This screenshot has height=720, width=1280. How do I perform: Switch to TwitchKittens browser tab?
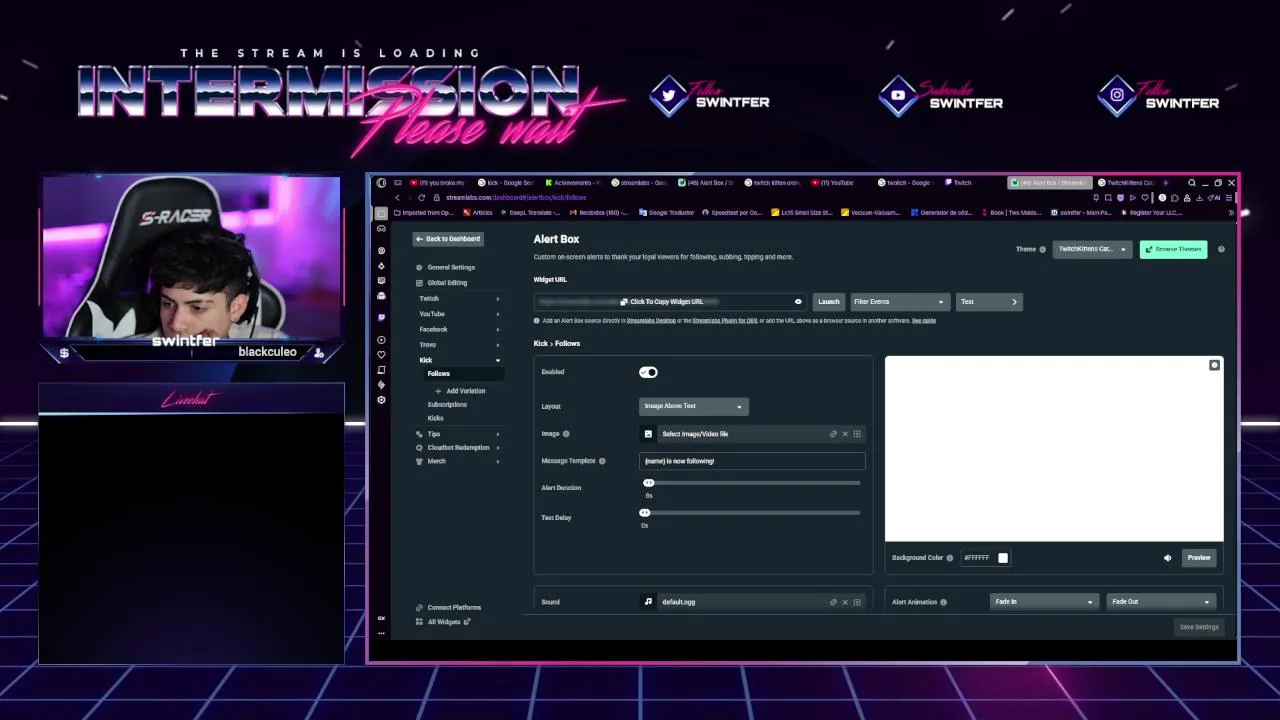pyautogui.click(x=1126, y=183)
